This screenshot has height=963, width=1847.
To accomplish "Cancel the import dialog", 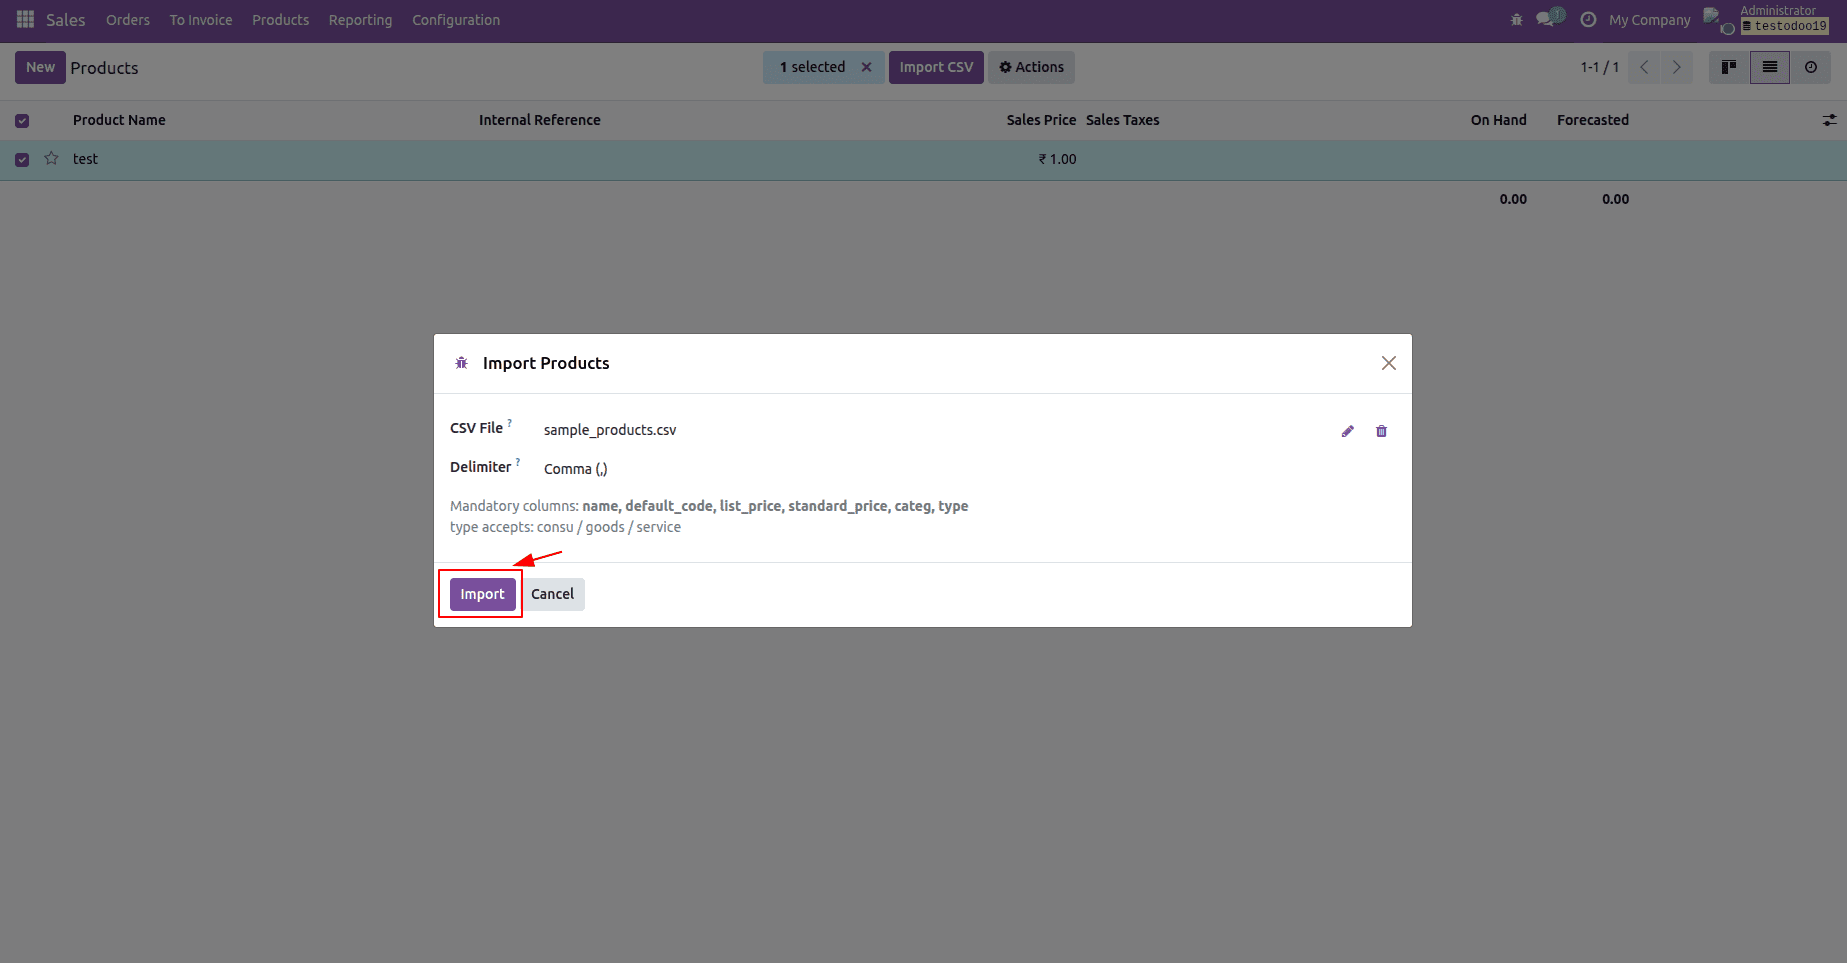I will tap(552, 594).
